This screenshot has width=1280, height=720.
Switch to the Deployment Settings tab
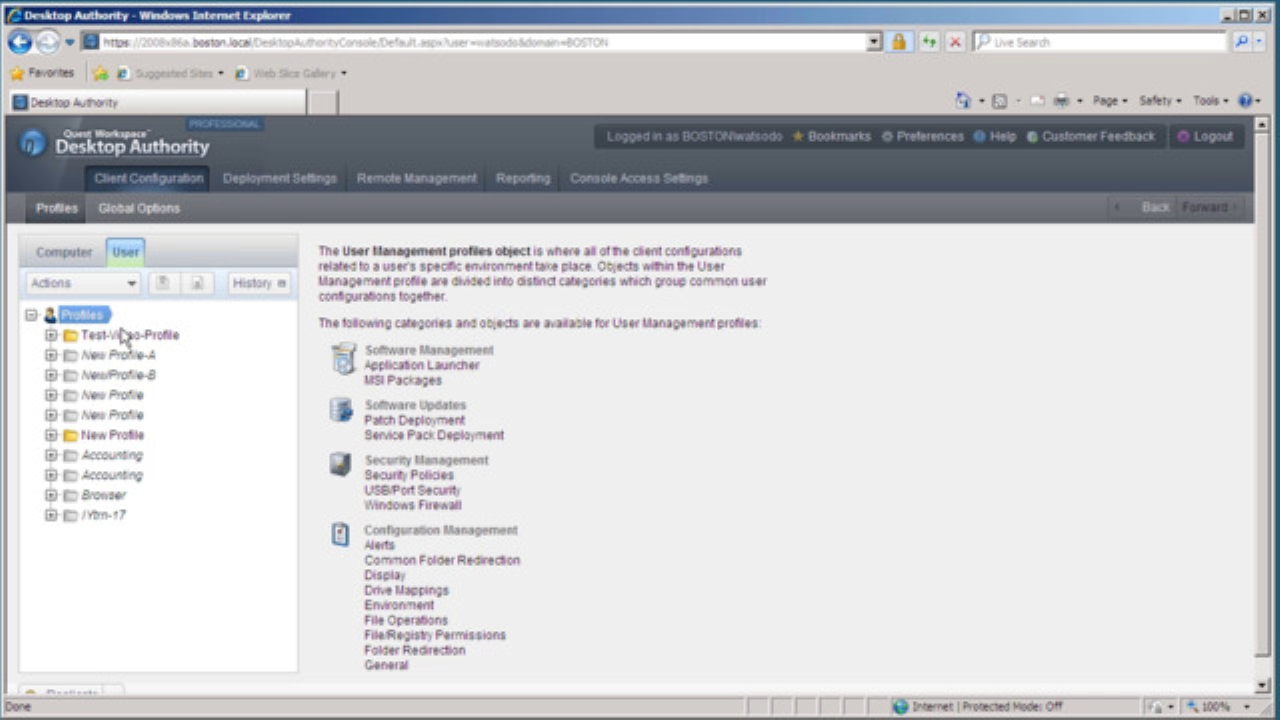[x=280, y=178]
